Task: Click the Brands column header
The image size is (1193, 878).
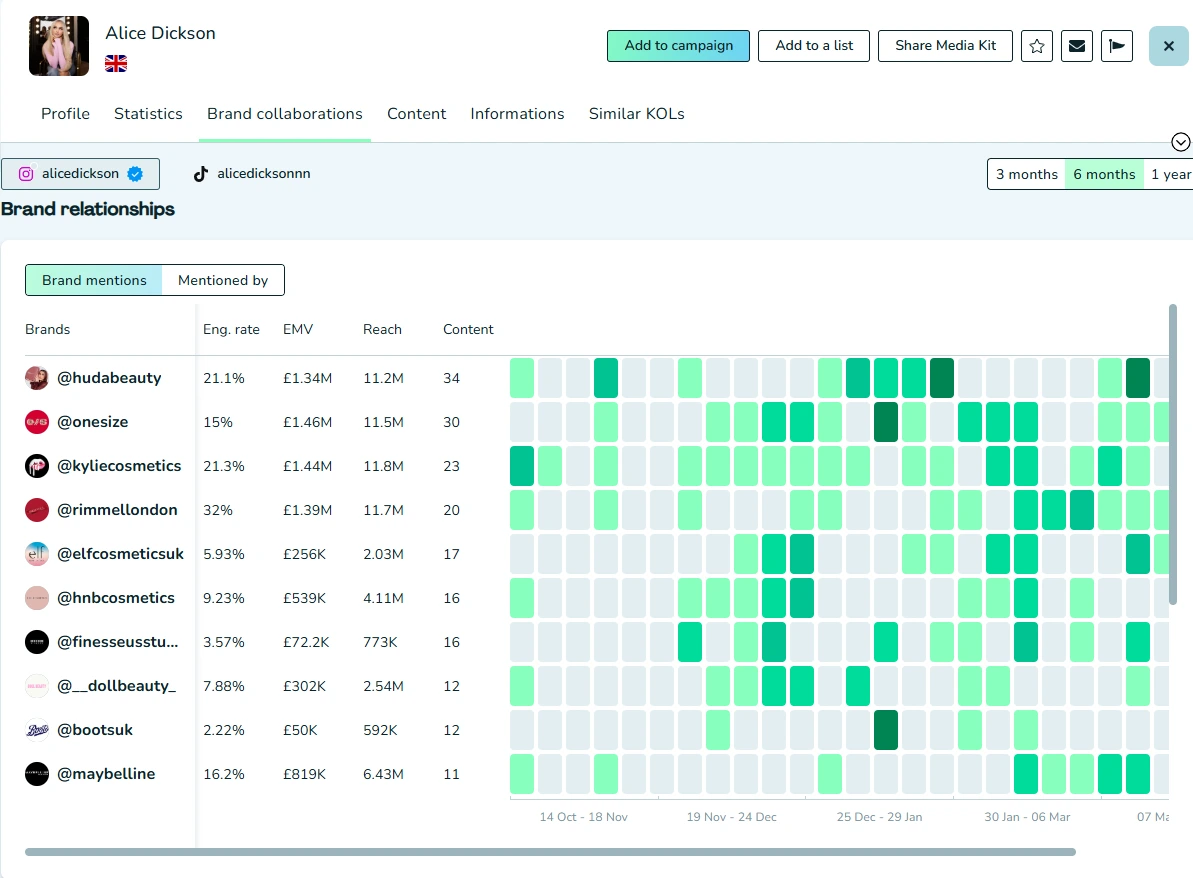Action: pyautogui.click(x=47, y=329)
